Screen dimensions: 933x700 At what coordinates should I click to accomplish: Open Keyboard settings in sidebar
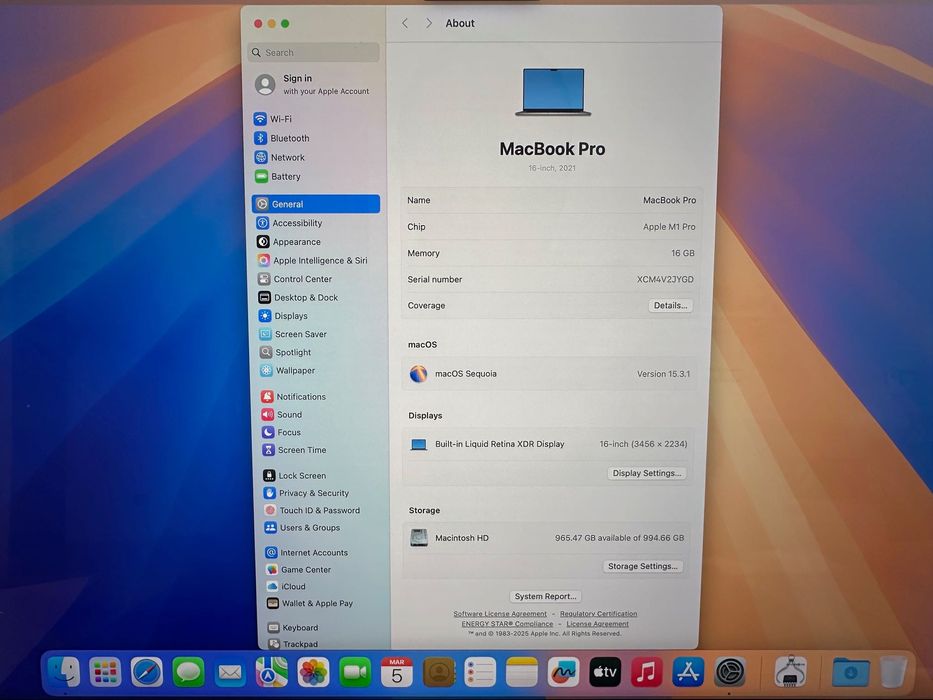(293, 627)
